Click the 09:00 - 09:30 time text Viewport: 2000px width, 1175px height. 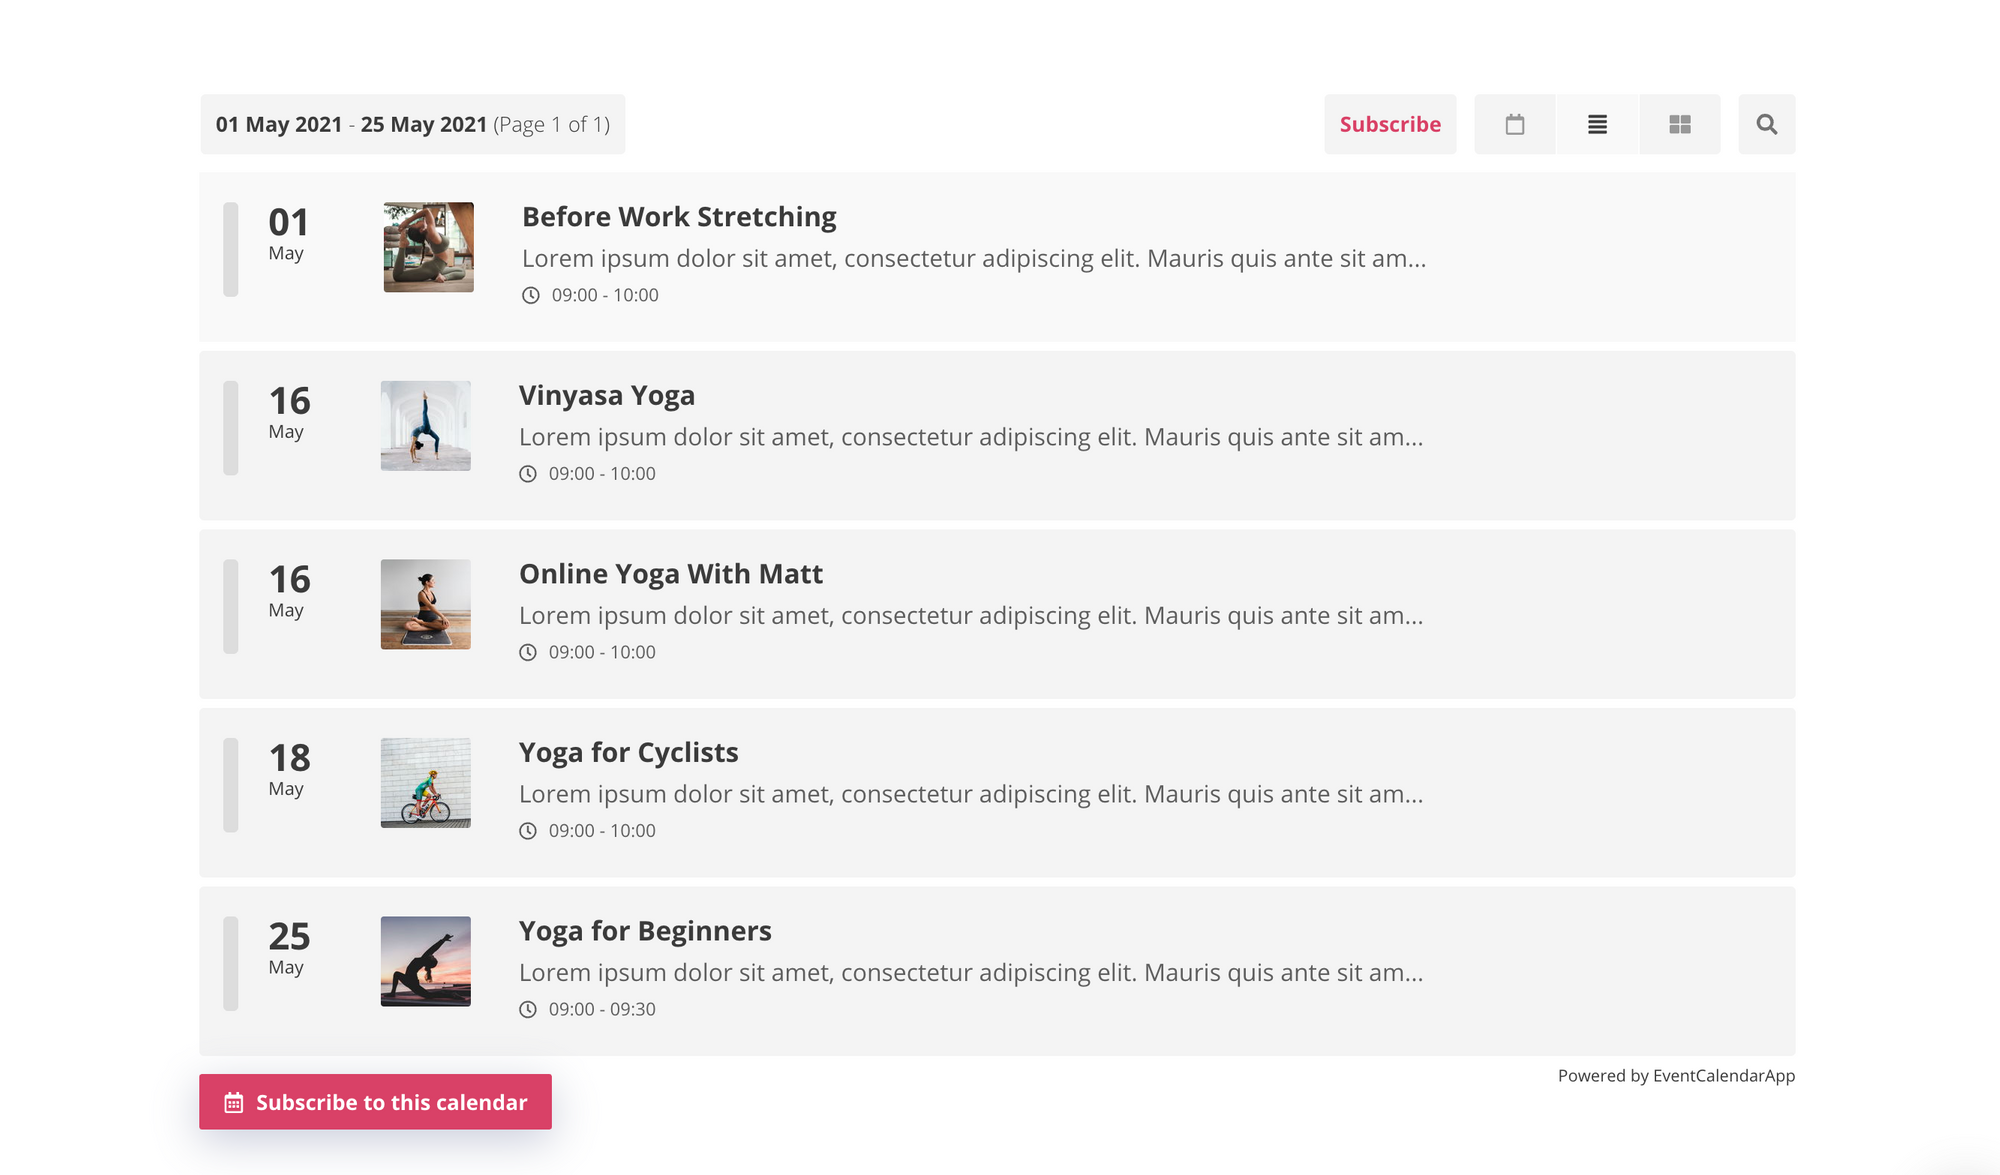click(x=602, y=1009)
